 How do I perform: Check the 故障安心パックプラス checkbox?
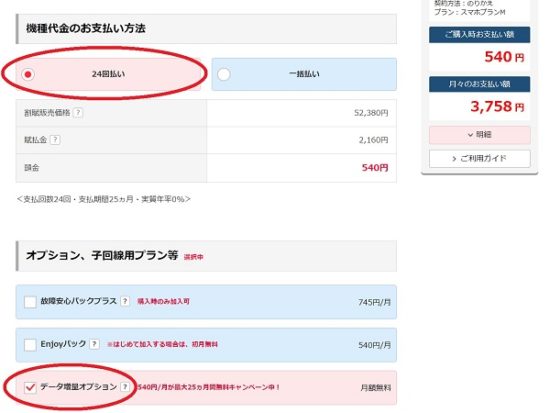(x=30, y=302)
